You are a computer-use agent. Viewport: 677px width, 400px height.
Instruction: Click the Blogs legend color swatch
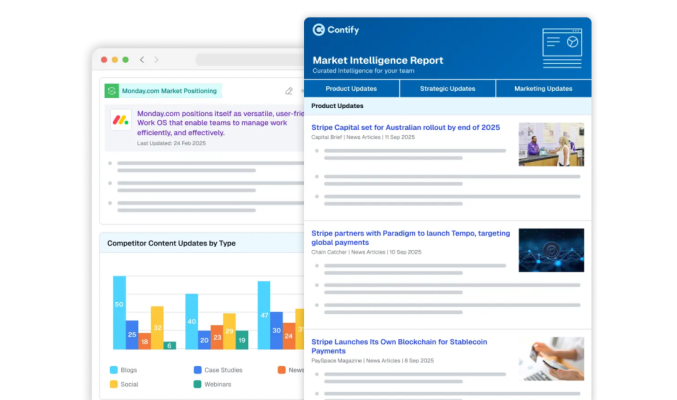point(114,370)
